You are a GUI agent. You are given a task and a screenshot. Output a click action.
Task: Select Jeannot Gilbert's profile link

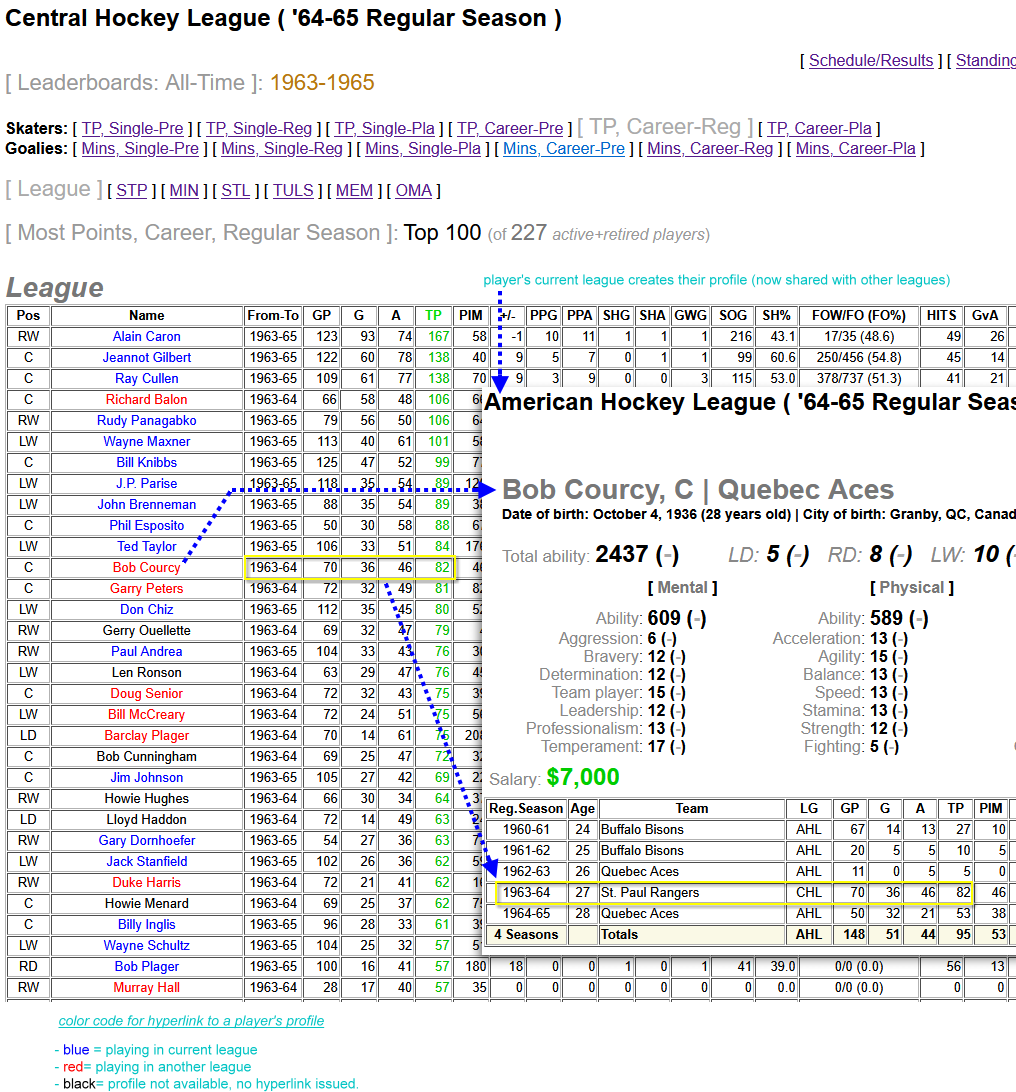(x=147, y=358)
